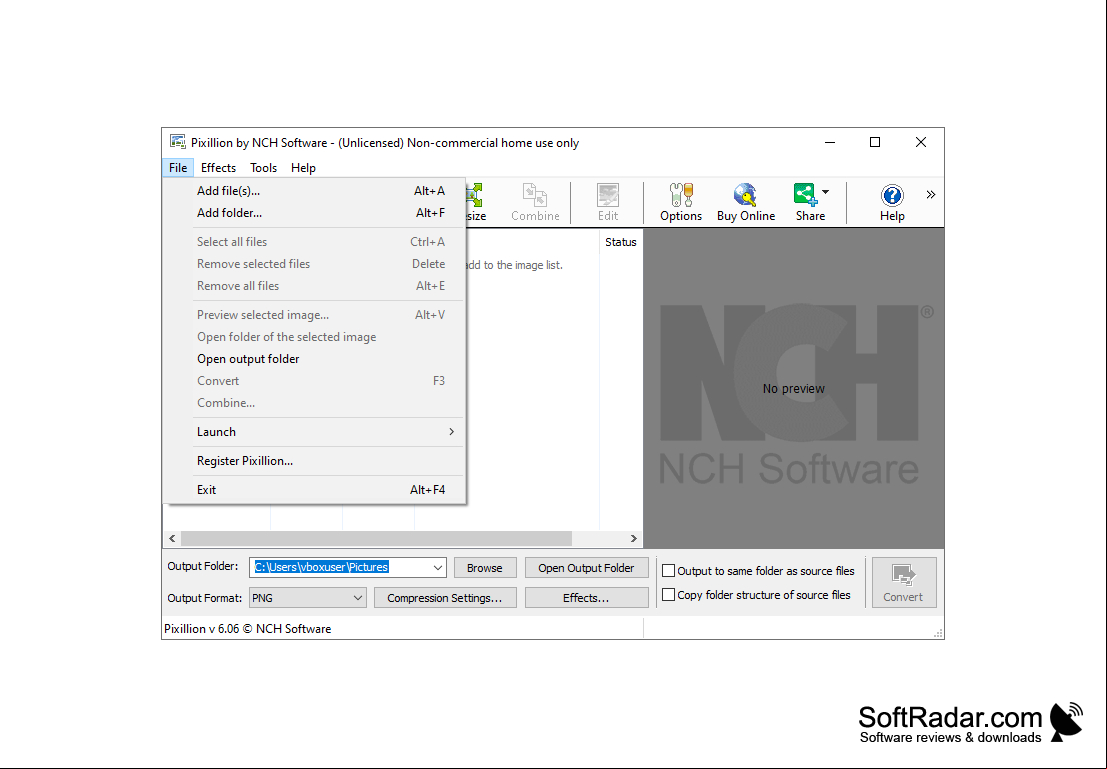Viewport: 1107px width, 769px height.
Task: Choose Remove selected files menu entry
Action: (x=314, y=263)
